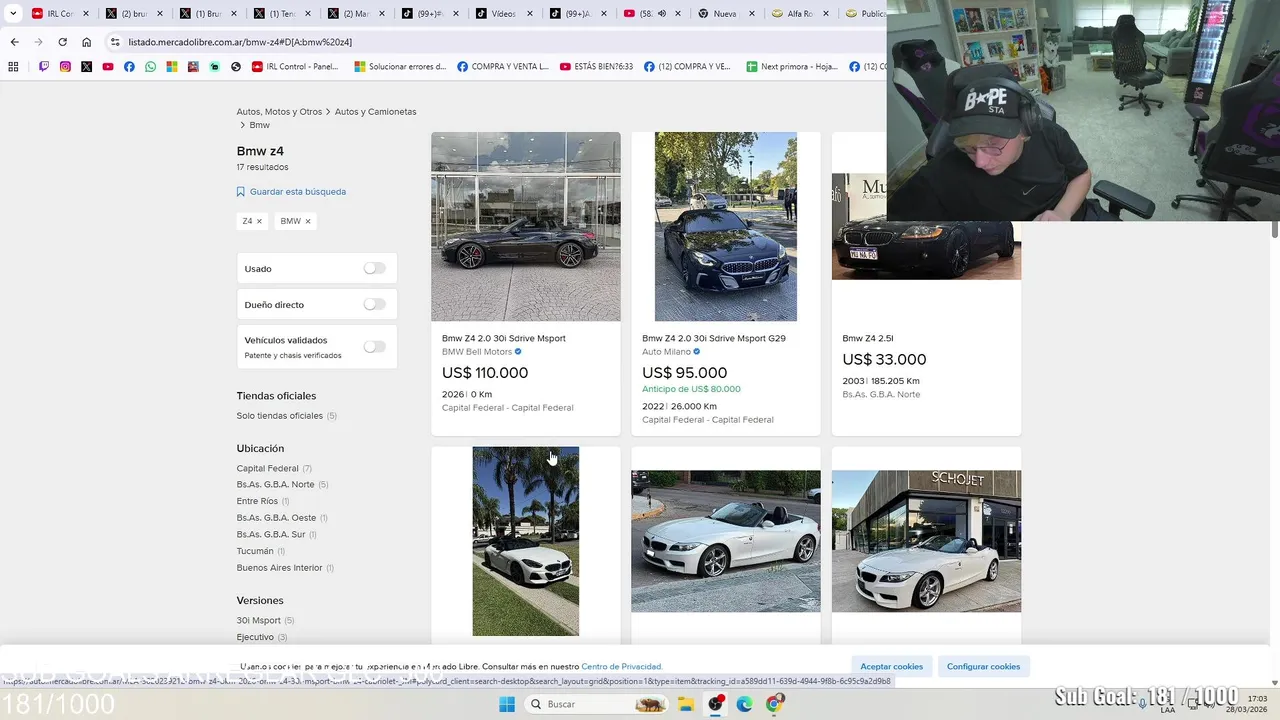Open Bmw Z4 2.5i listing title
1280x720 pixels.
[868, 339]
